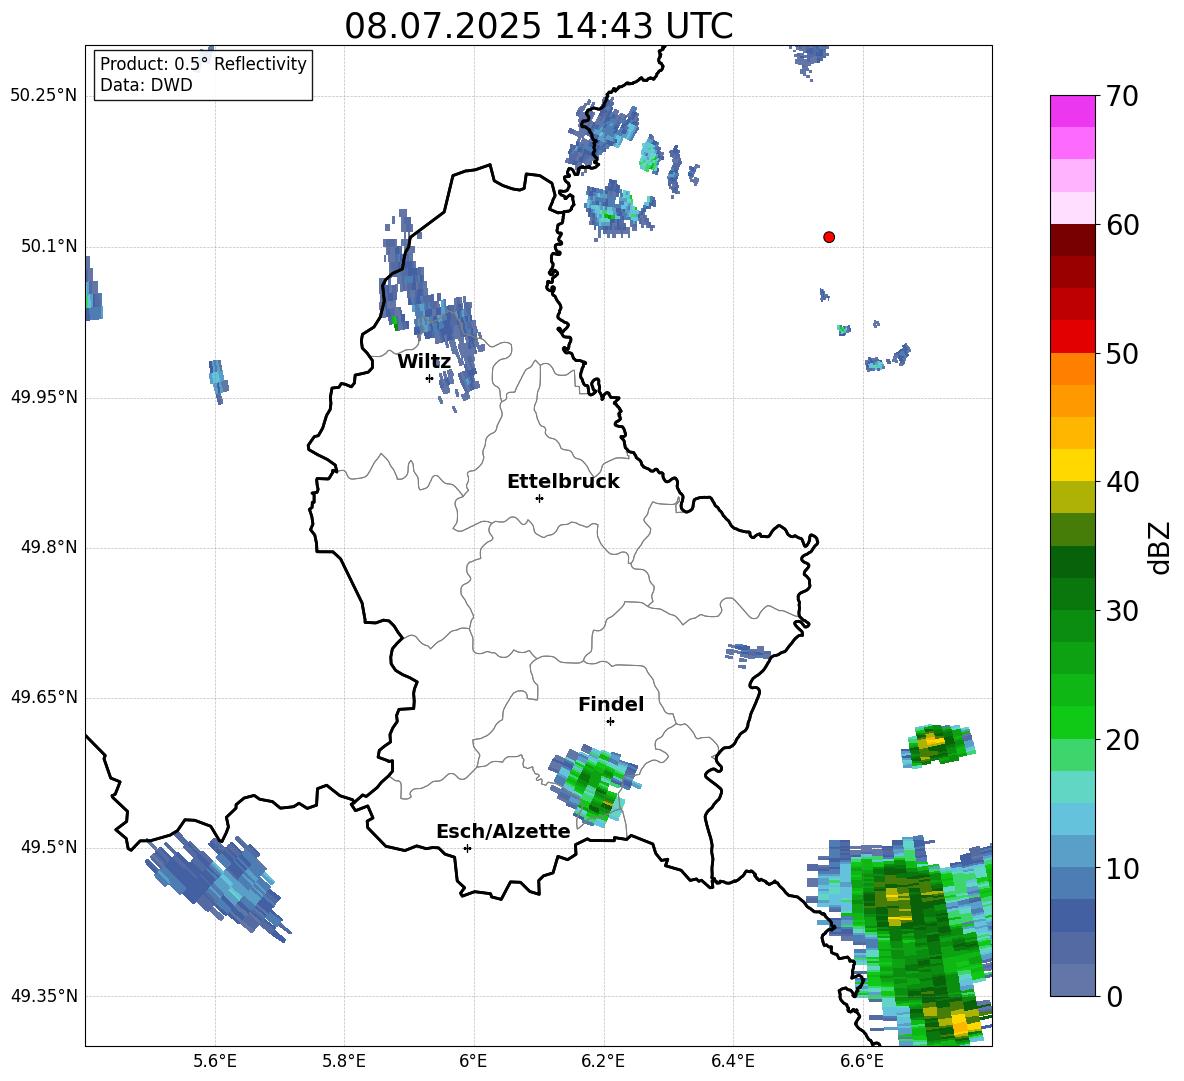Screen dimensions: 1184x1081
Task: Click the Findel station cross marker
Action: click(610, 722)
